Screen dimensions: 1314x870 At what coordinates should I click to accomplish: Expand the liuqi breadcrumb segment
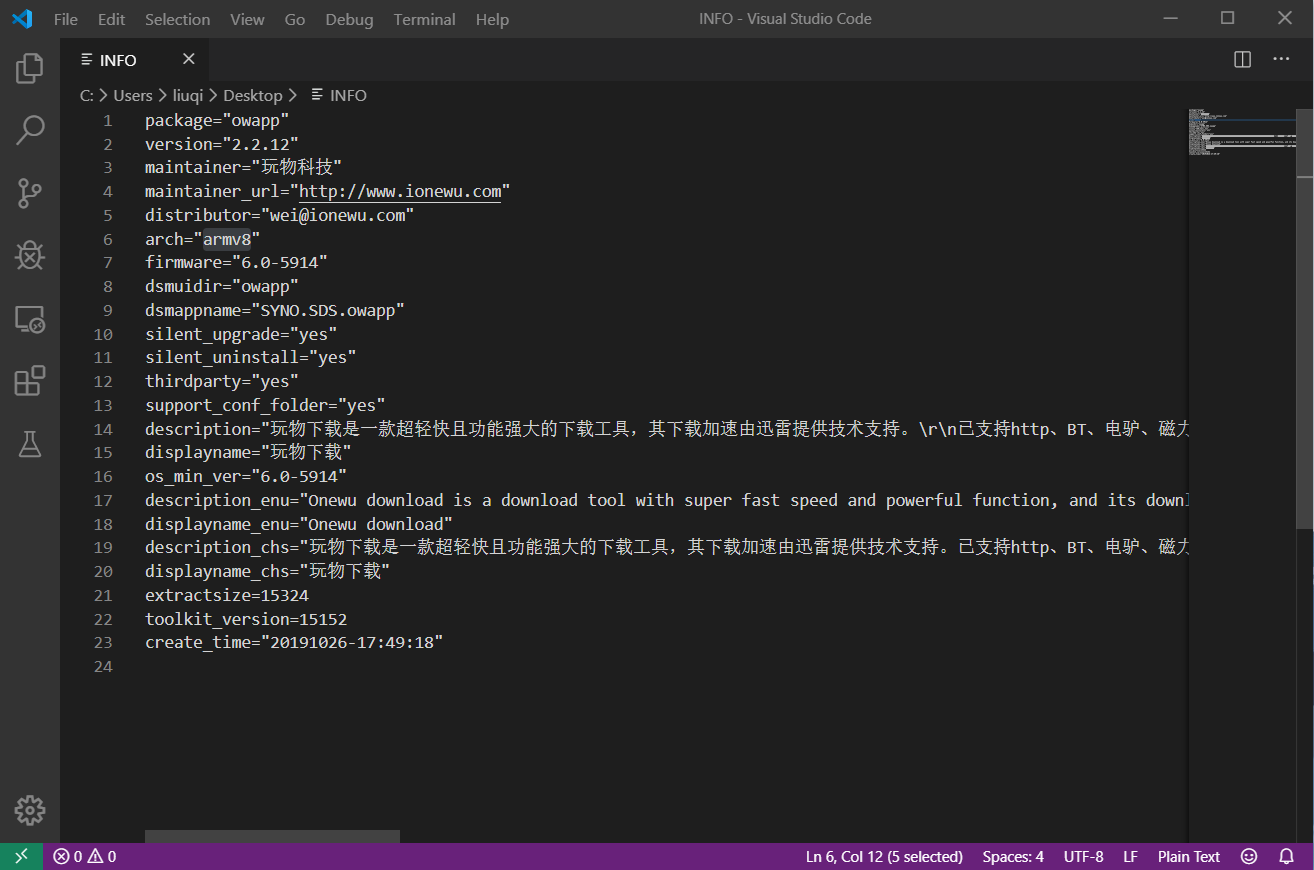point(188,95)
